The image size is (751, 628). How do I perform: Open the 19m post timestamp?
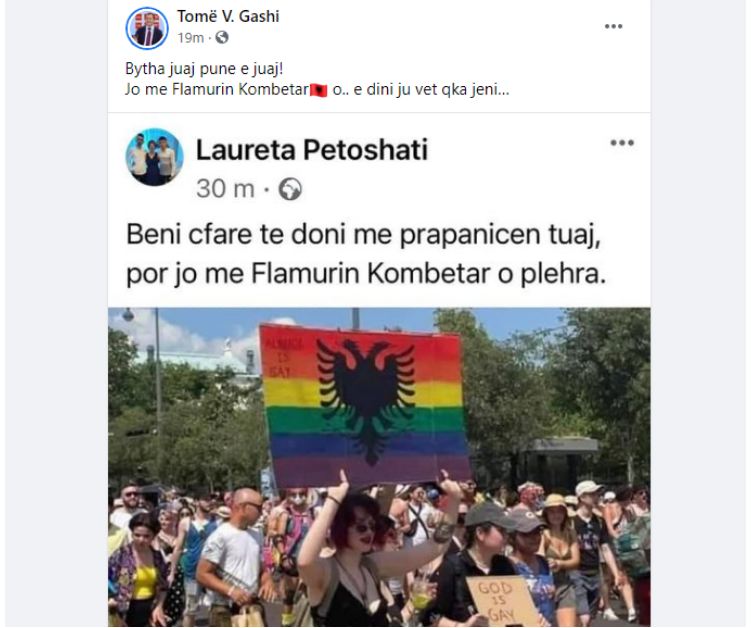(x=191, y=37)
